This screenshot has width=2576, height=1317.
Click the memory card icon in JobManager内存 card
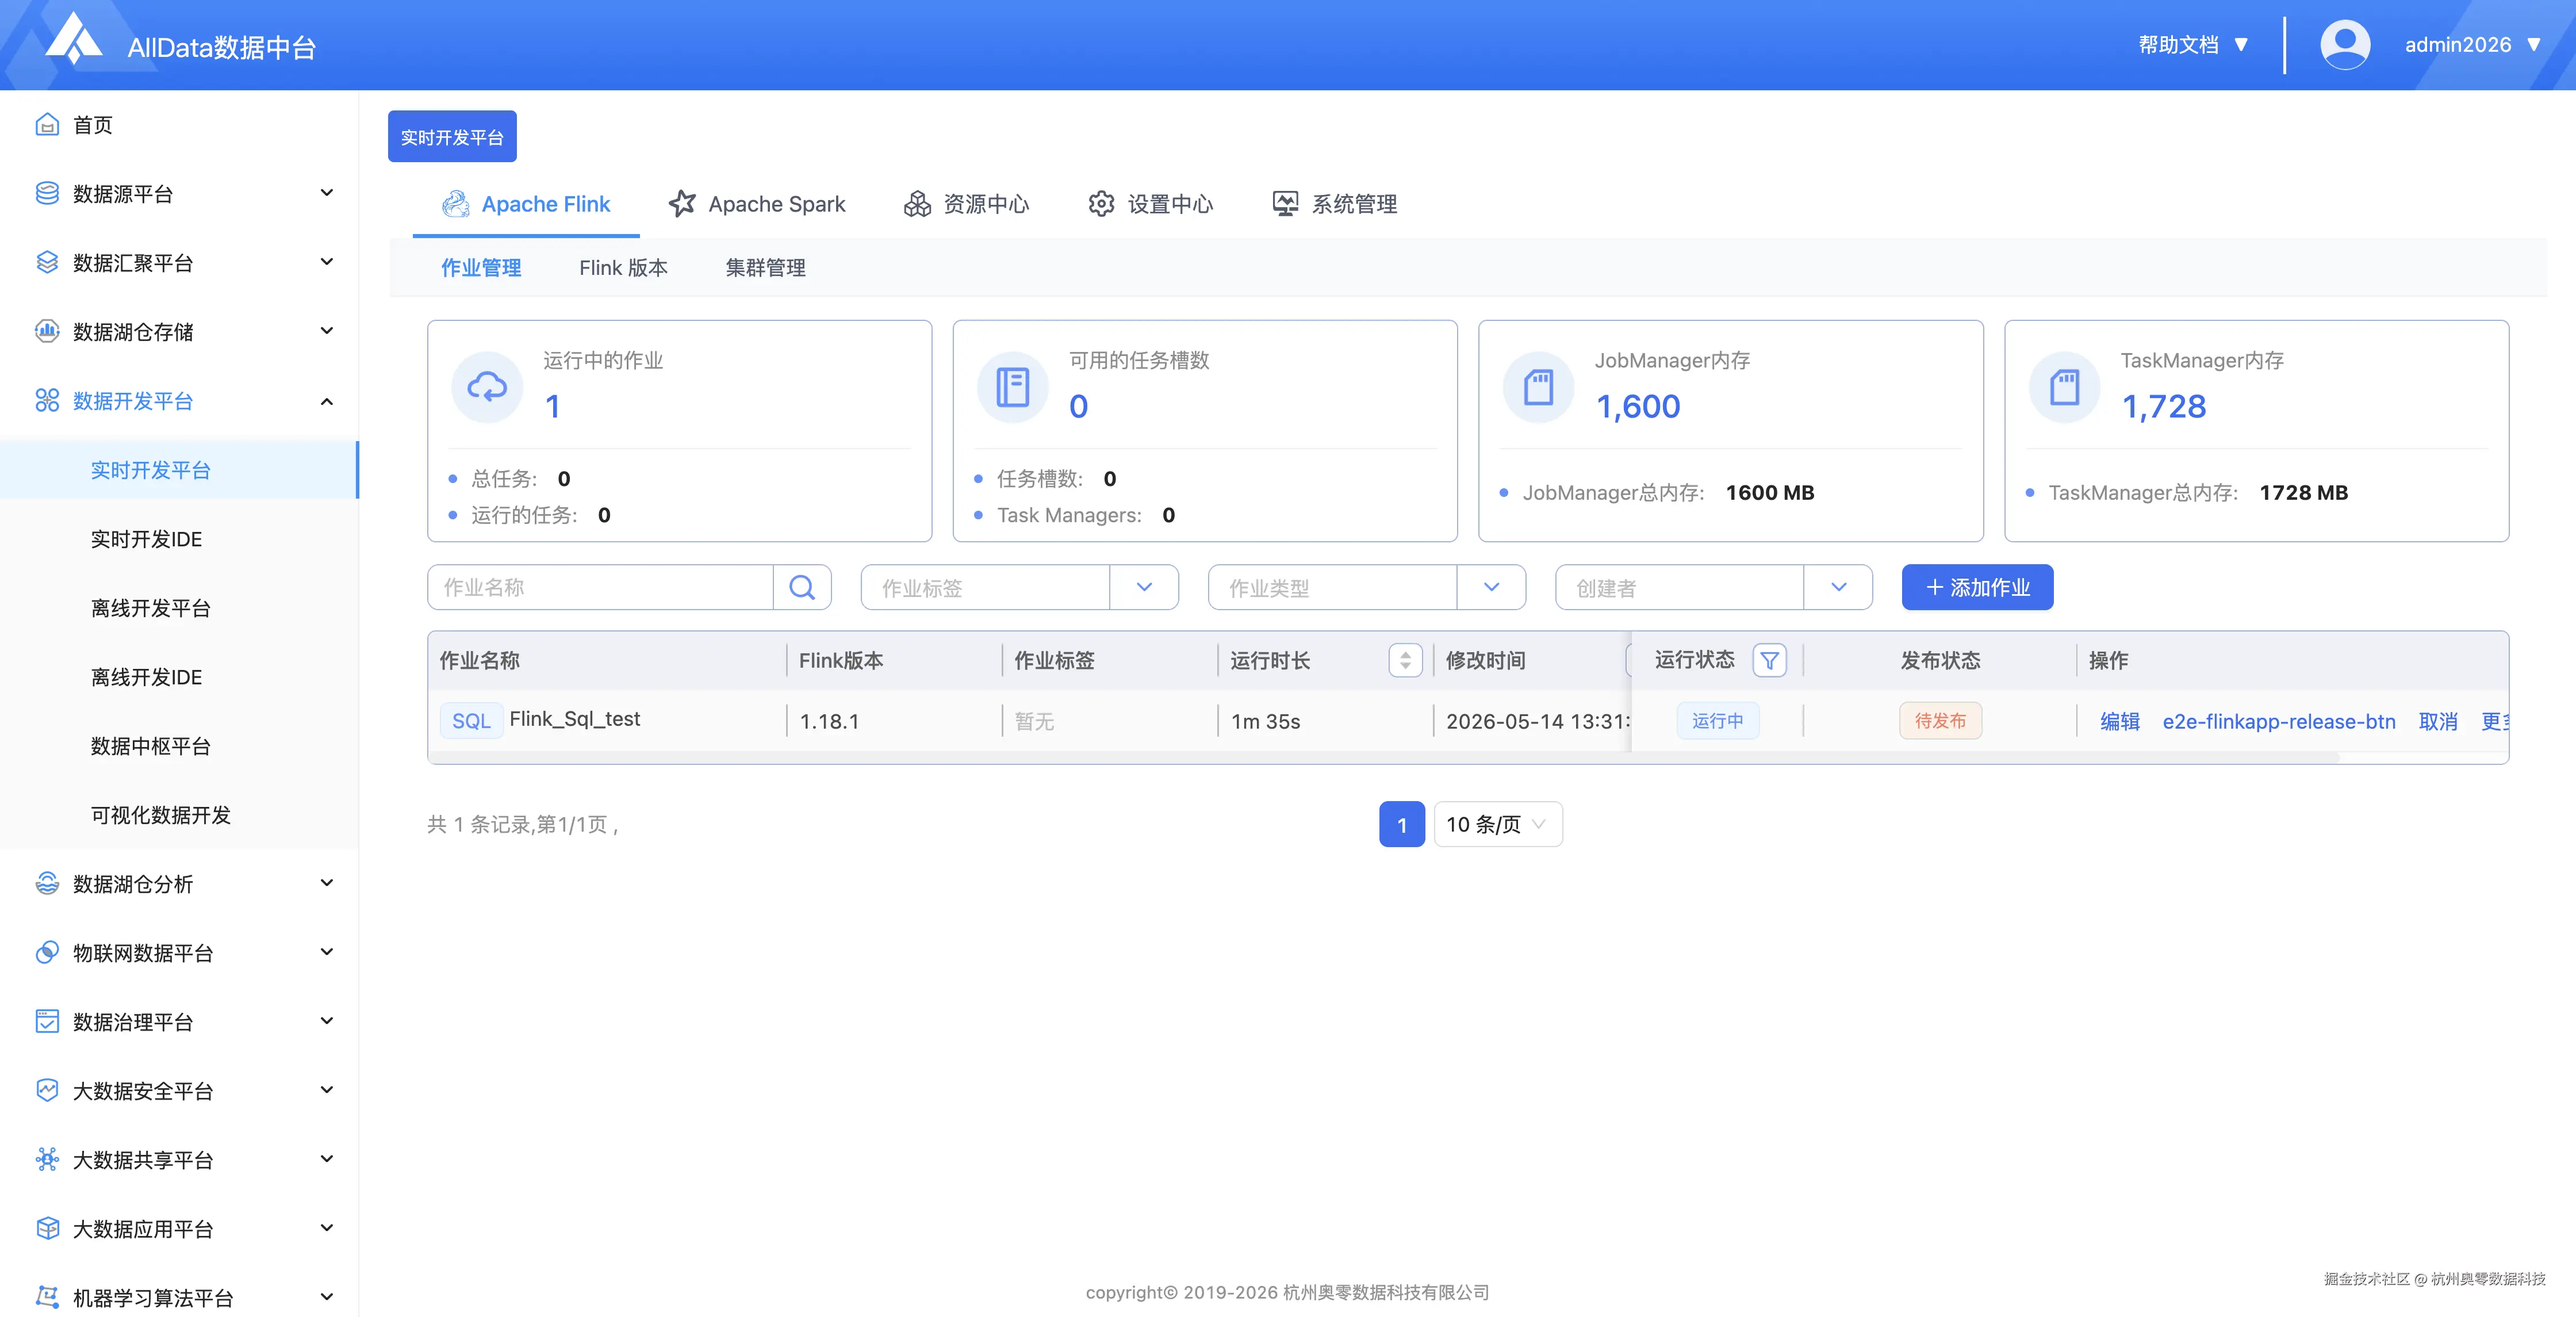click(x=1539, y=387)
